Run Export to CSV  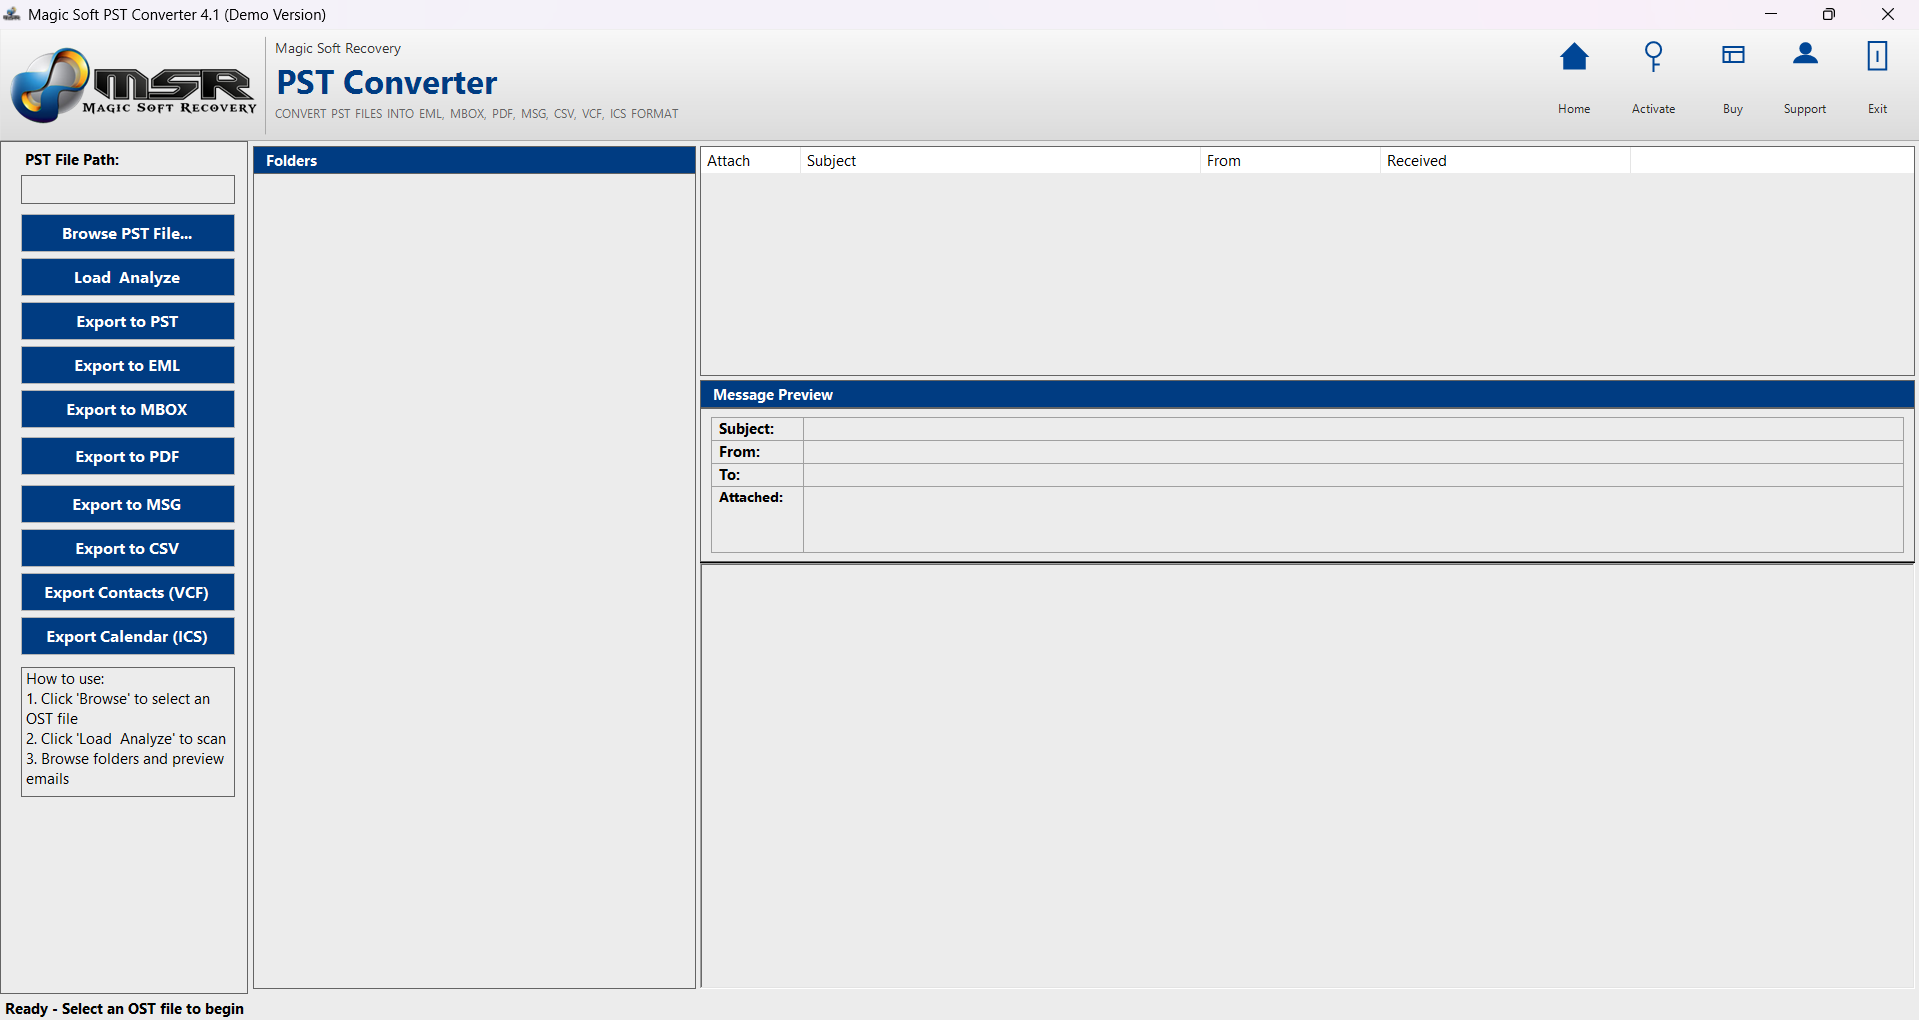click(128, 548)
